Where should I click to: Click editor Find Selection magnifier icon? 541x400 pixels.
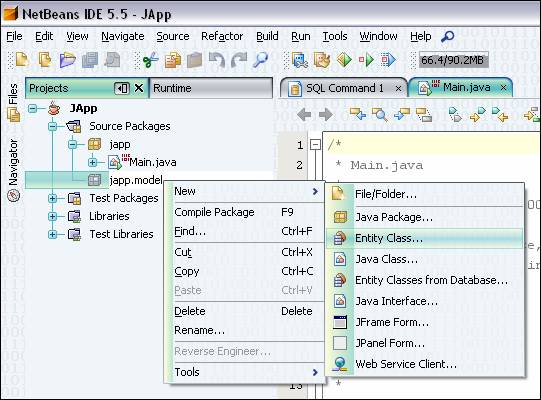pos(381,114)
